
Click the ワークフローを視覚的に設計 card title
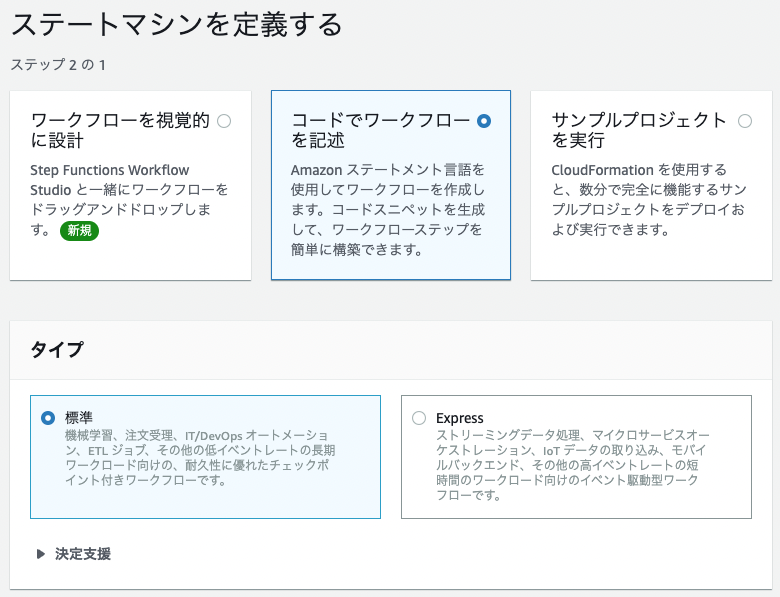(120, 130)
